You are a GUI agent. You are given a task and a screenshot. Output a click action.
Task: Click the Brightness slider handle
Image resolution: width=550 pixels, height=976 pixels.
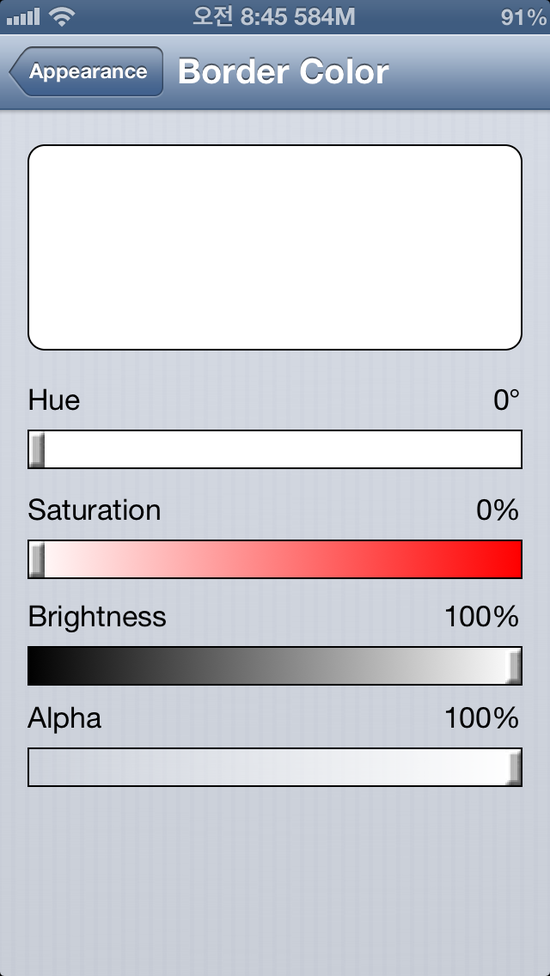tap(513, 666)
